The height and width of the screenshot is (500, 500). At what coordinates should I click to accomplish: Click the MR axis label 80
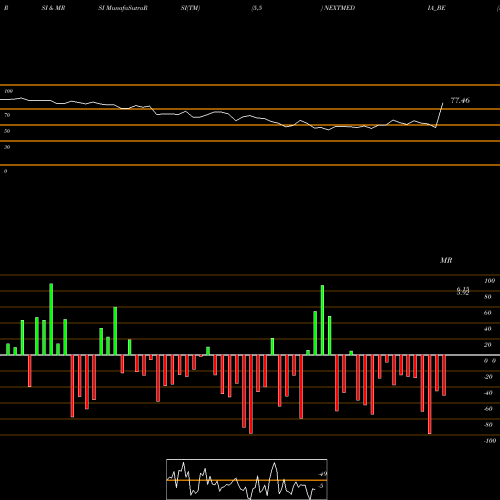[x=488, y=297]
